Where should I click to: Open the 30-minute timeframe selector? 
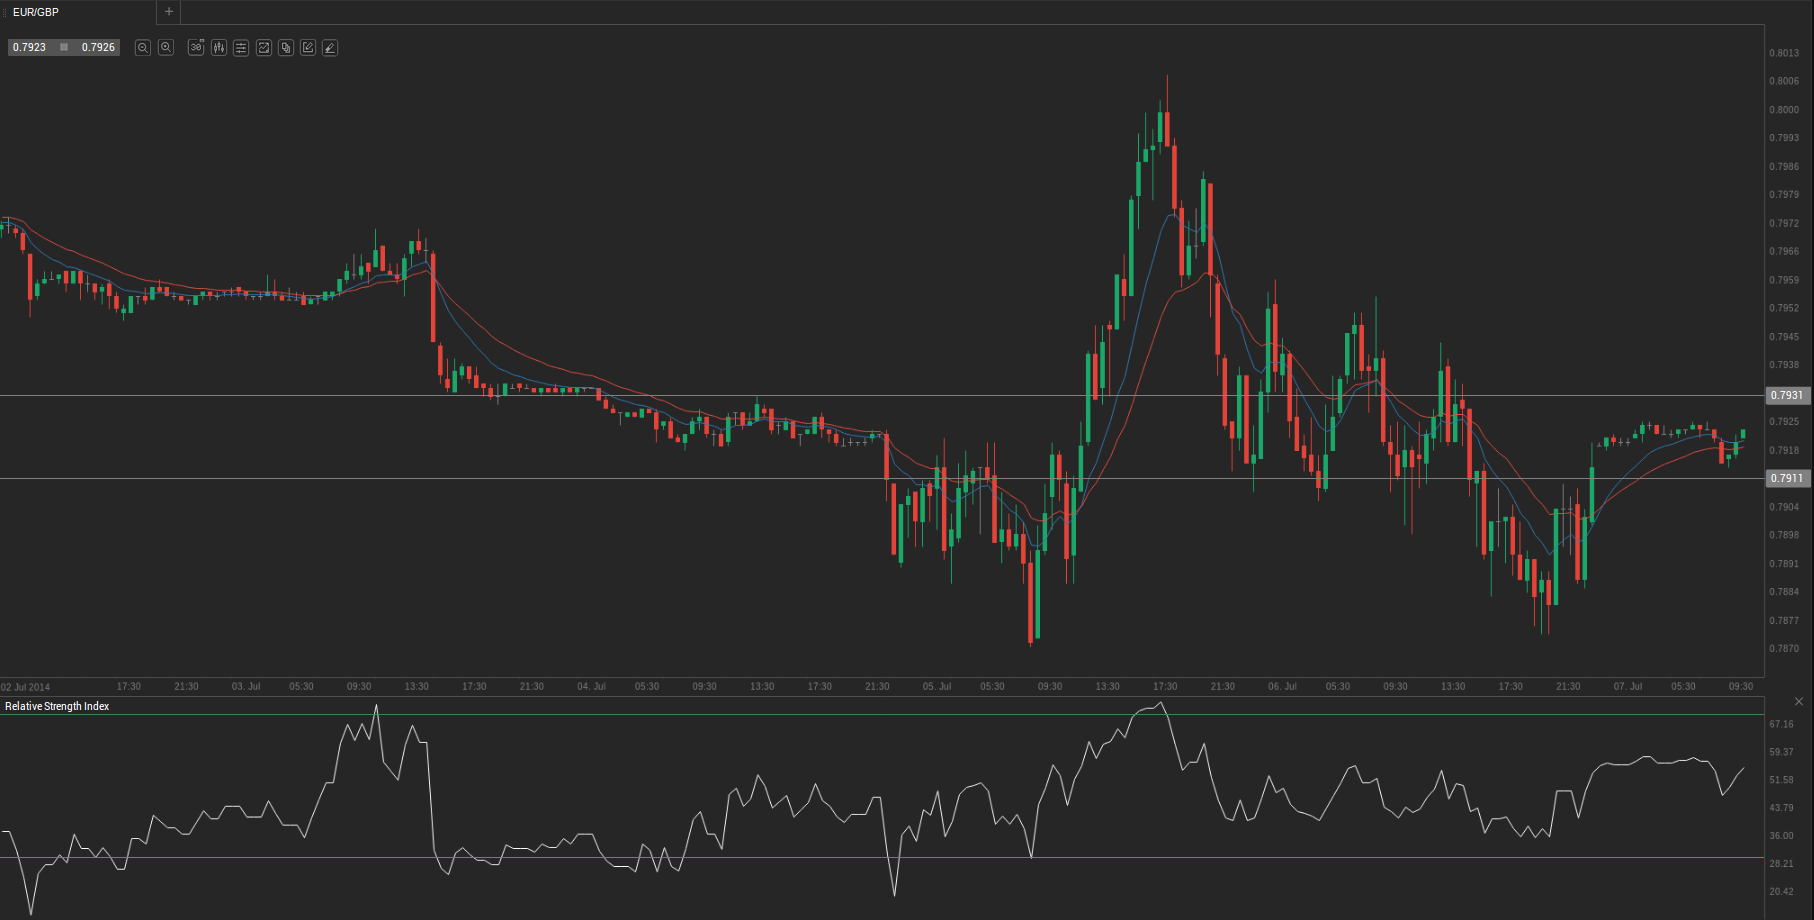point(196,48)
